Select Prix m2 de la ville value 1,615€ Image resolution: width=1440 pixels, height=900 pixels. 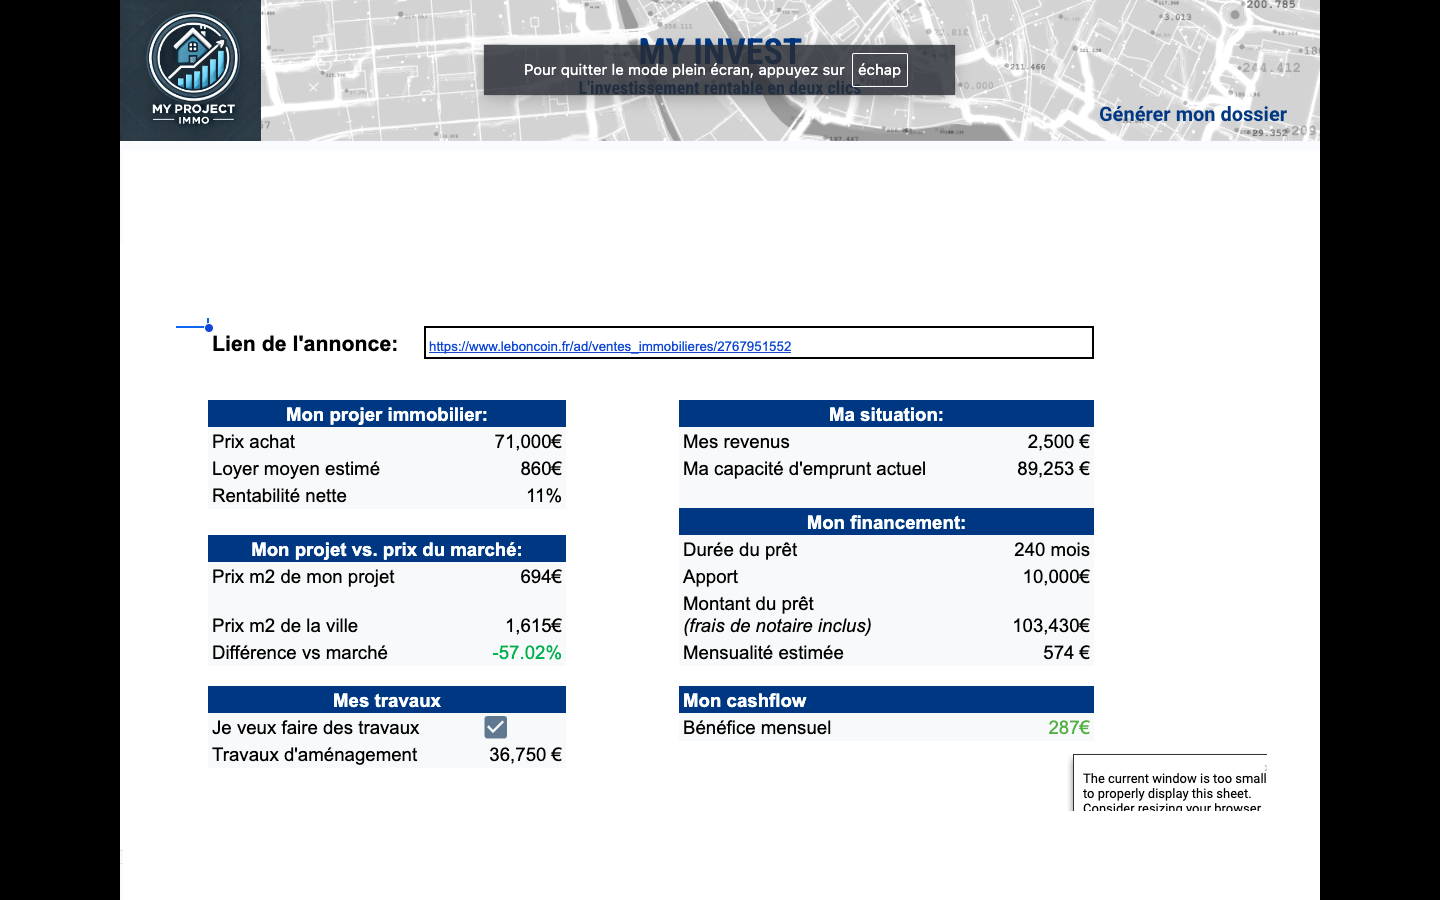[x=533, y=625]
